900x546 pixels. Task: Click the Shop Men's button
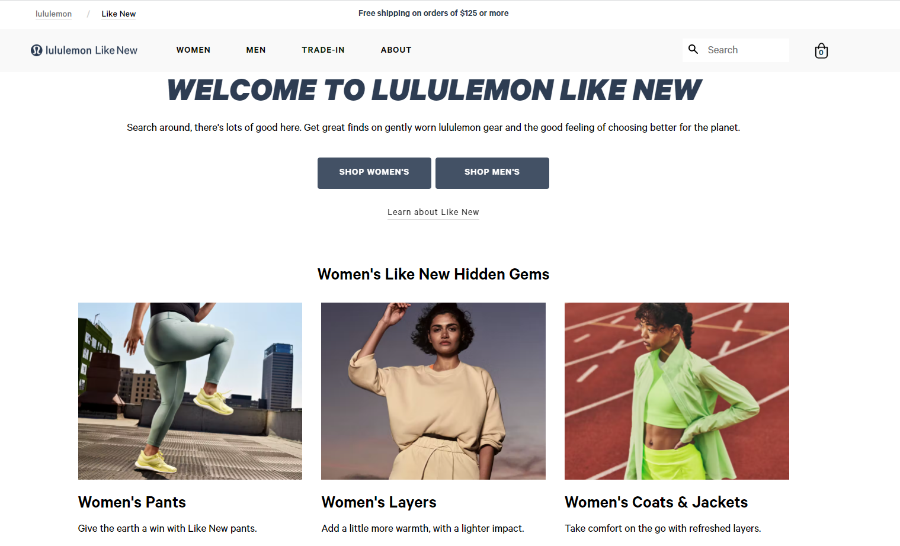pos(492,173)
